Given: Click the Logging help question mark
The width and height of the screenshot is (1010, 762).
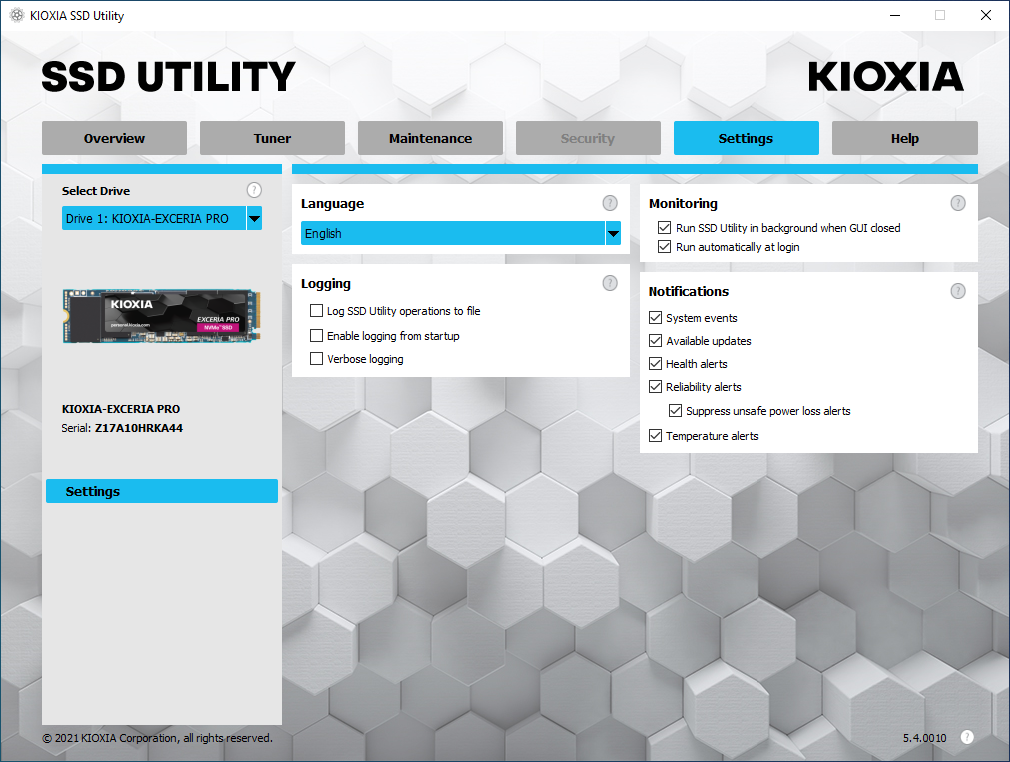Looking at the screenshot, I should [x=610, y=283].
